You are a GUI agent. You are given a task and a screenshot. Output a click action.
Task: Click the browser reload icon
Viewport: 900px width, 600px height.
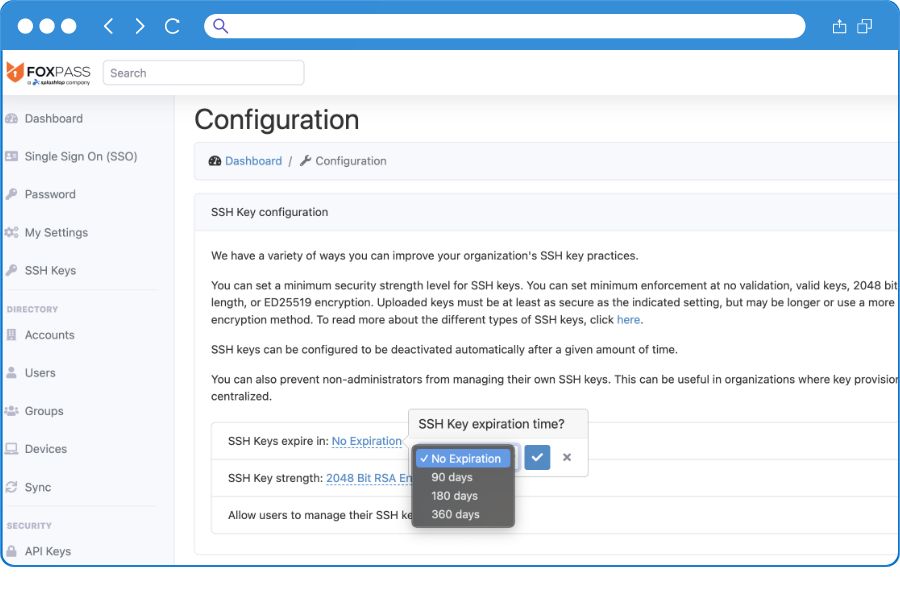click(x=172, y=26)
